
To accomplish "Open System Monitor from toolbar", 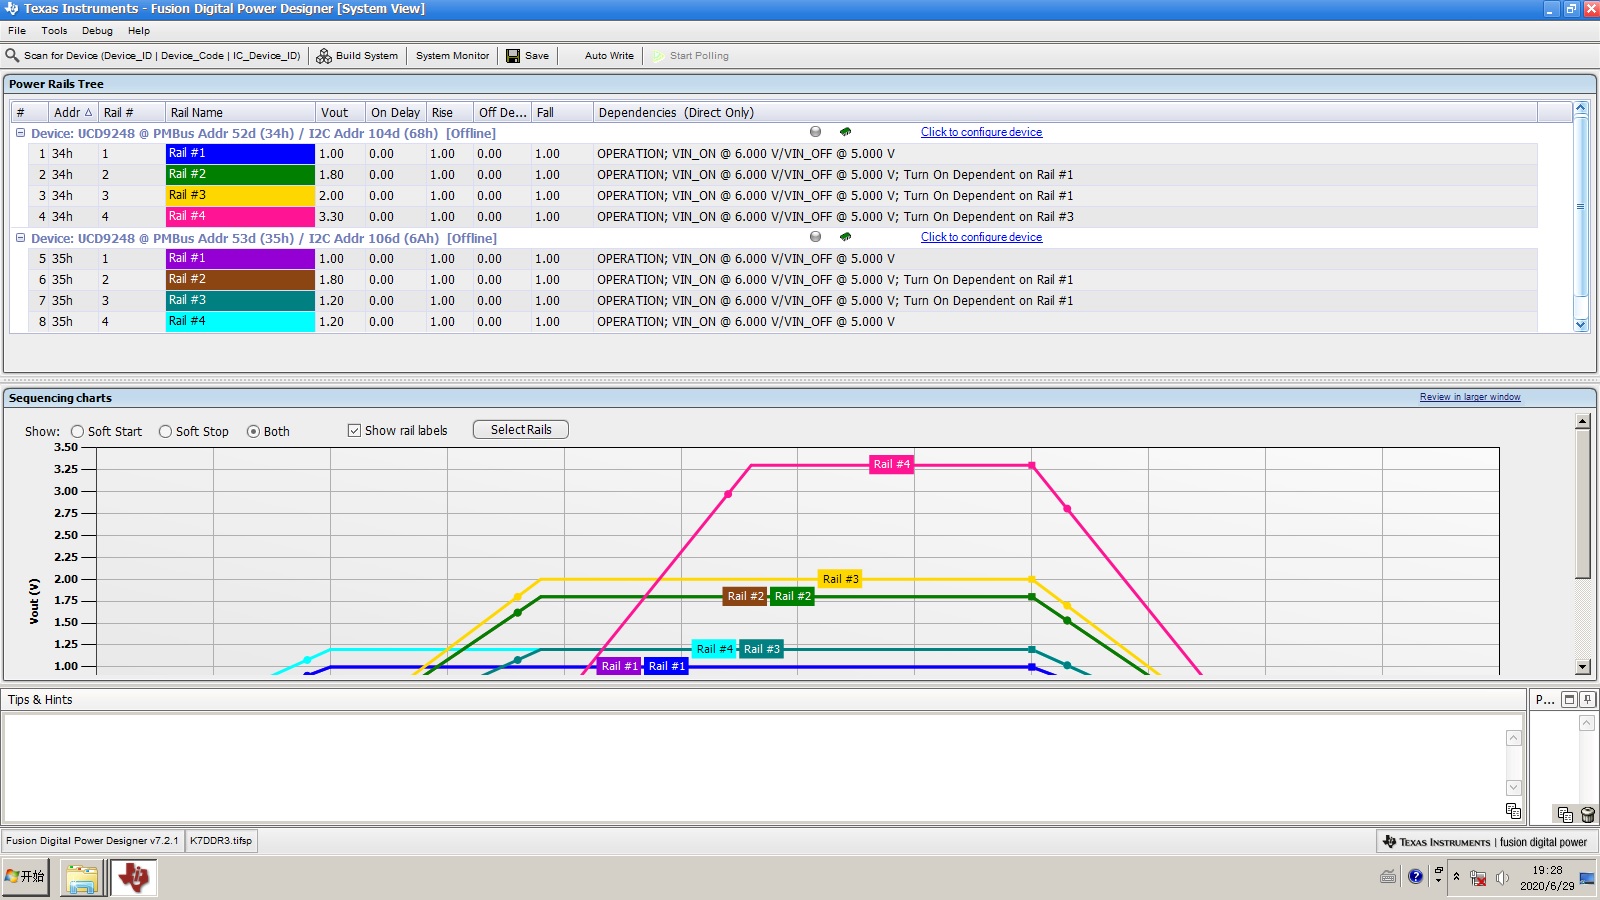I will 452,56.
